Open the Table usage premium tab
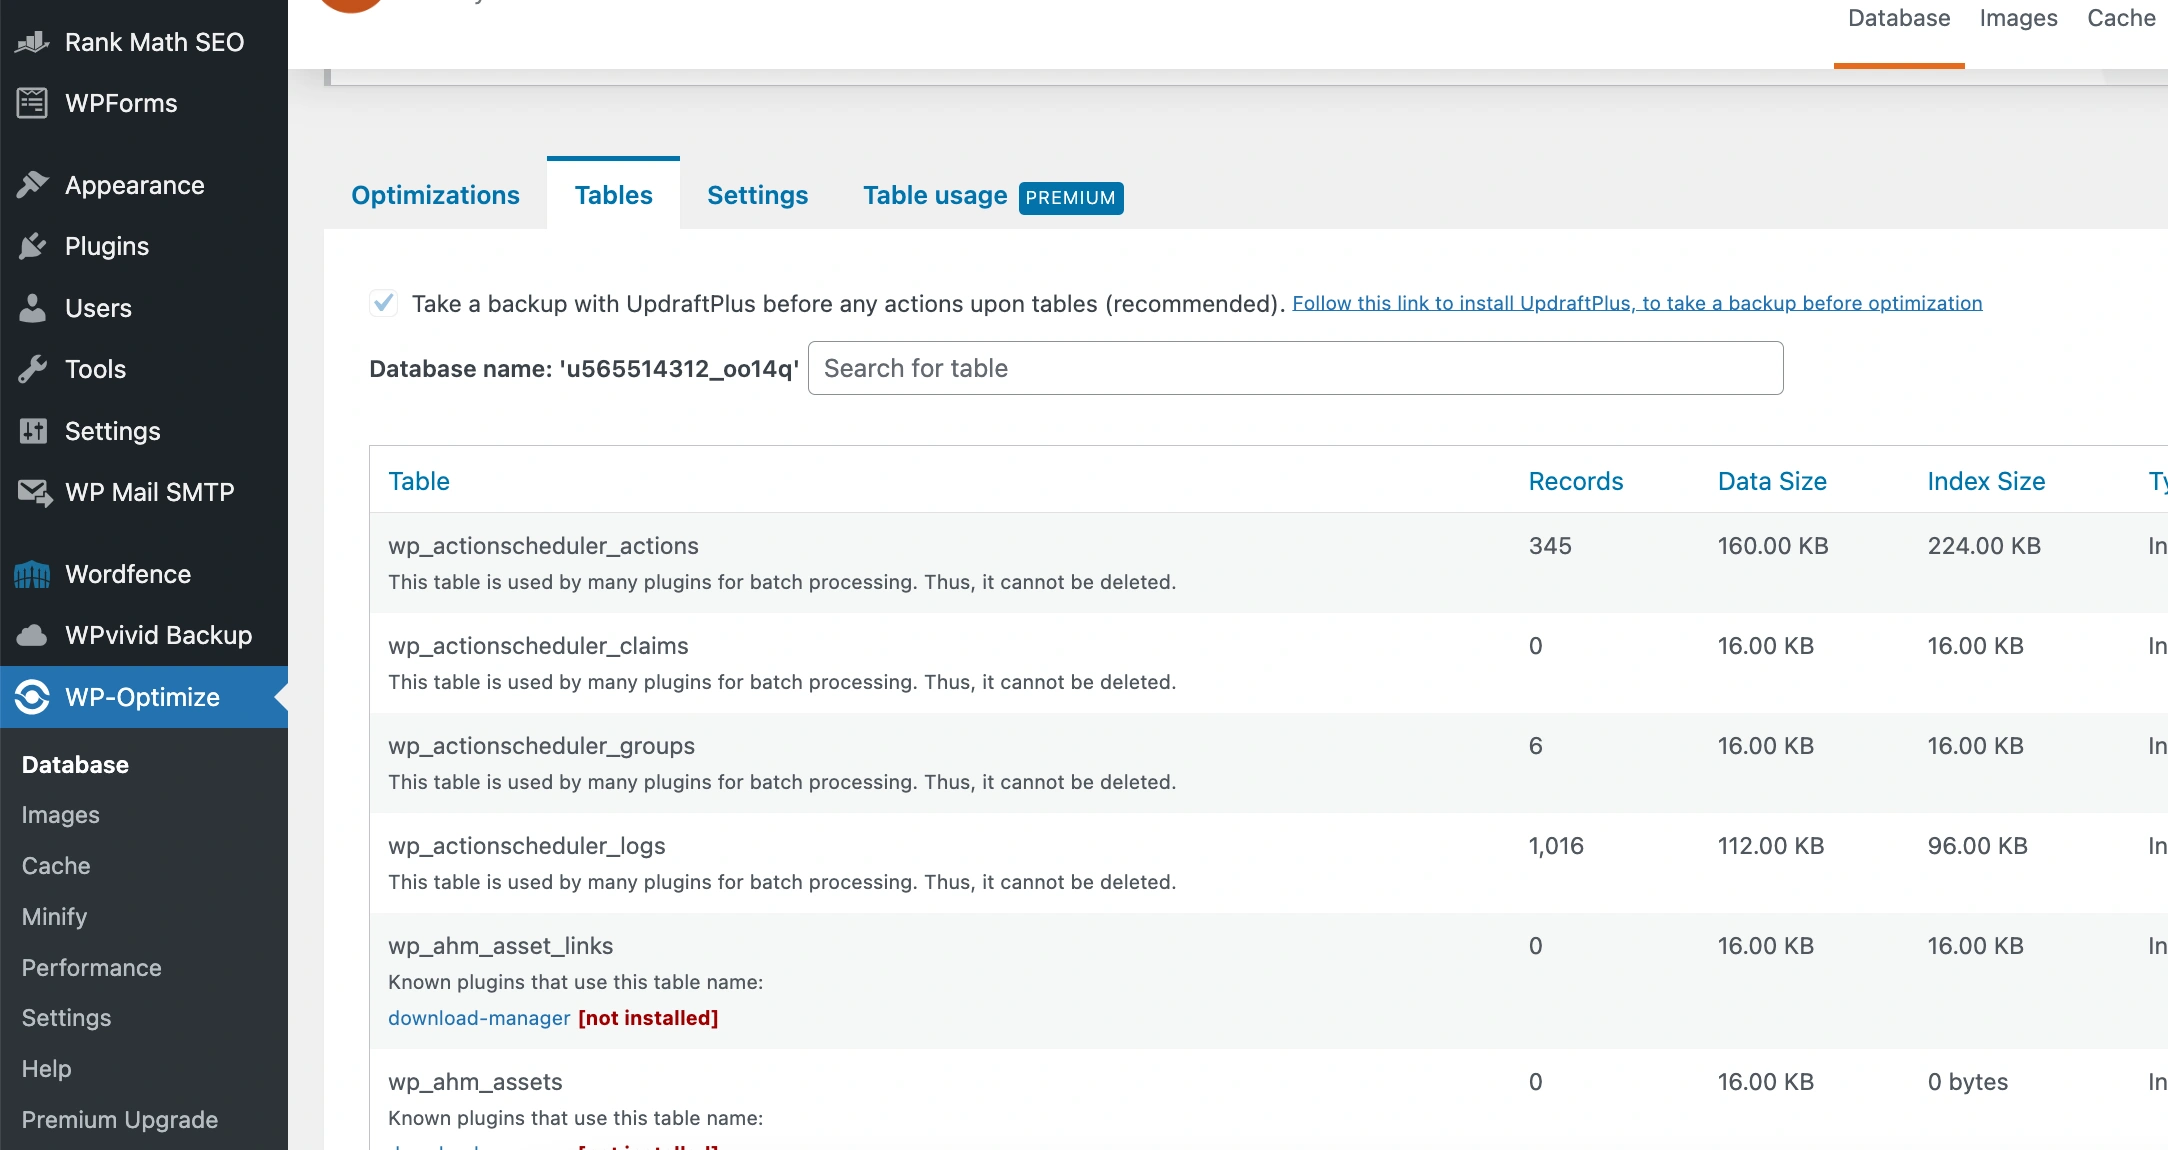The image size is (2168, 1150). [x=934, y=195]
